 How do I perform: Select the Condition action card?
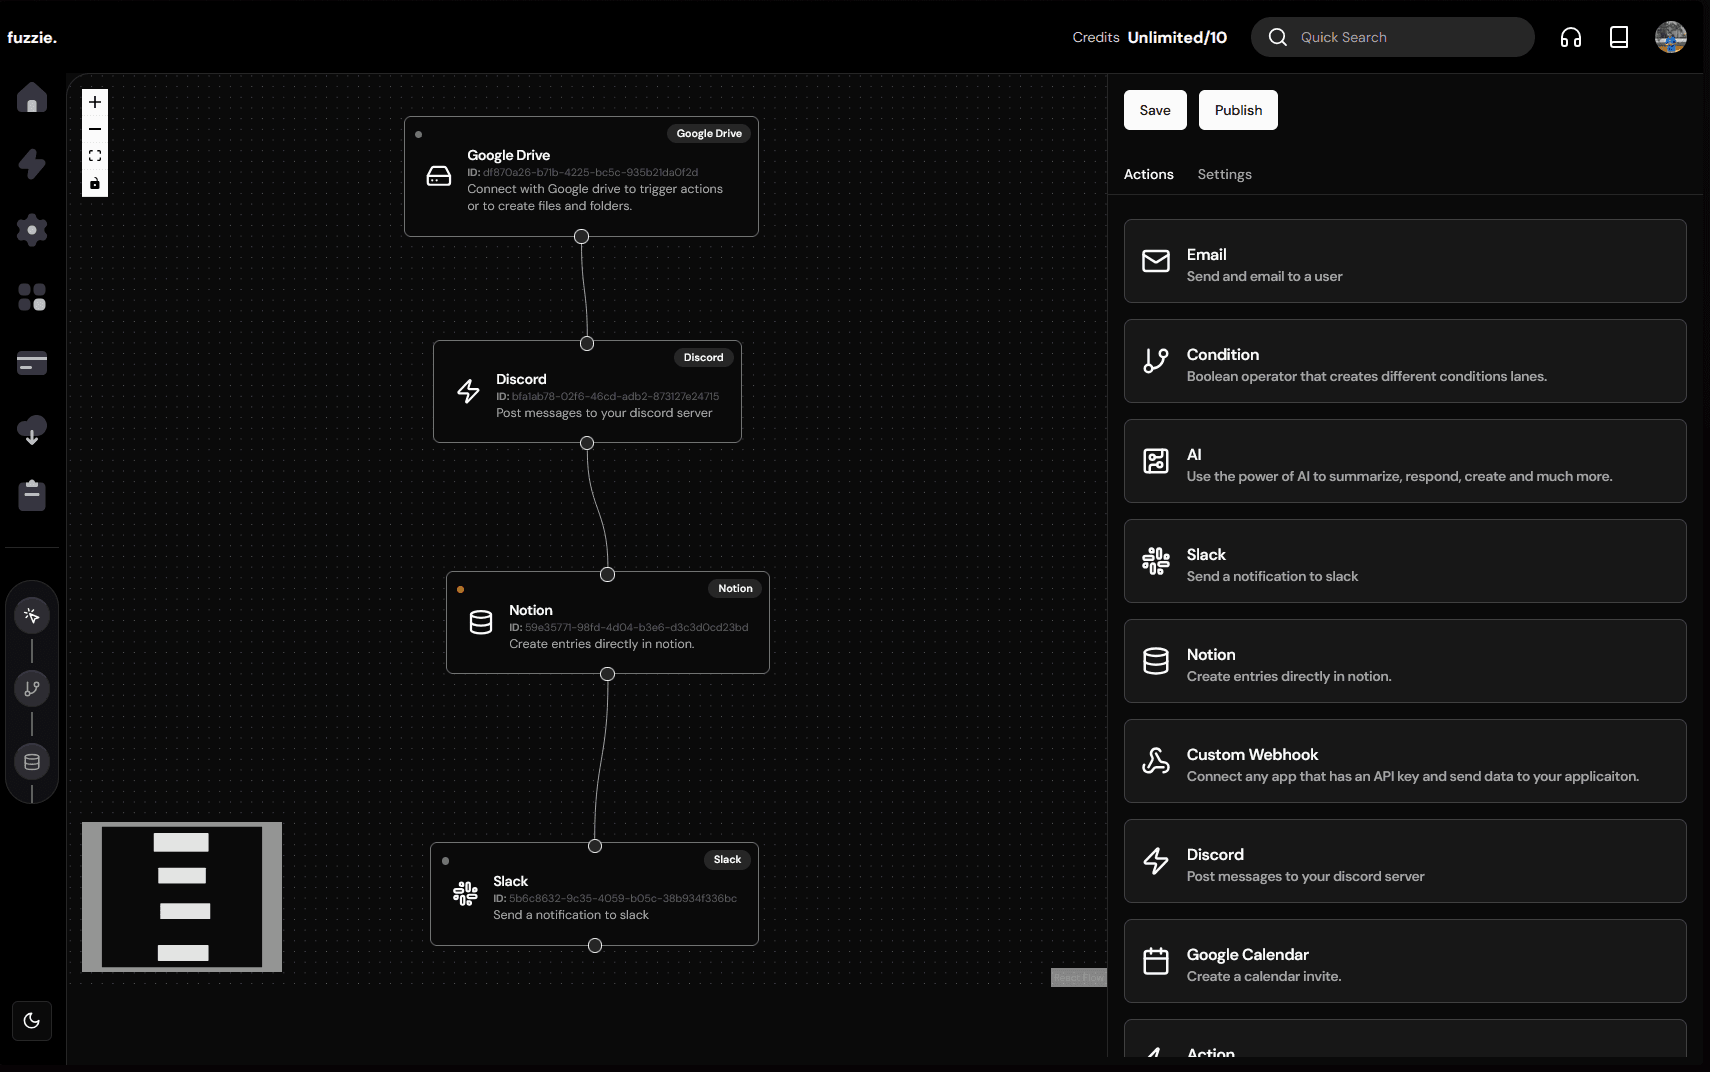(1405, 361)
